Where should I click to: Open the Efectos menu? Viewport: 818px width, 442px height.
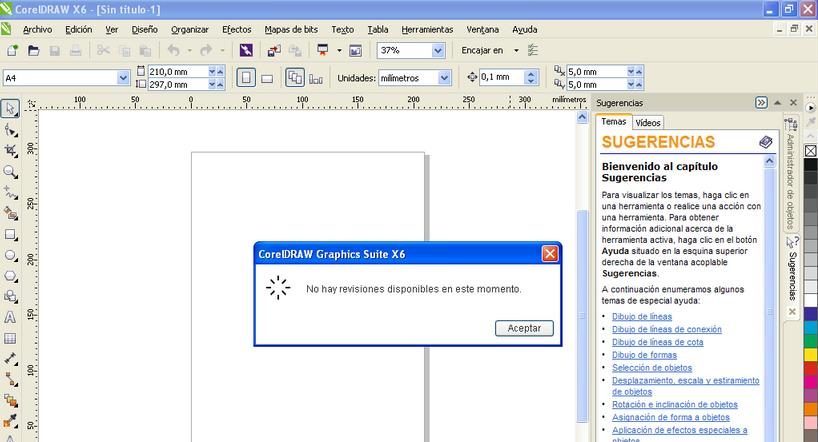tap(236, 30)
